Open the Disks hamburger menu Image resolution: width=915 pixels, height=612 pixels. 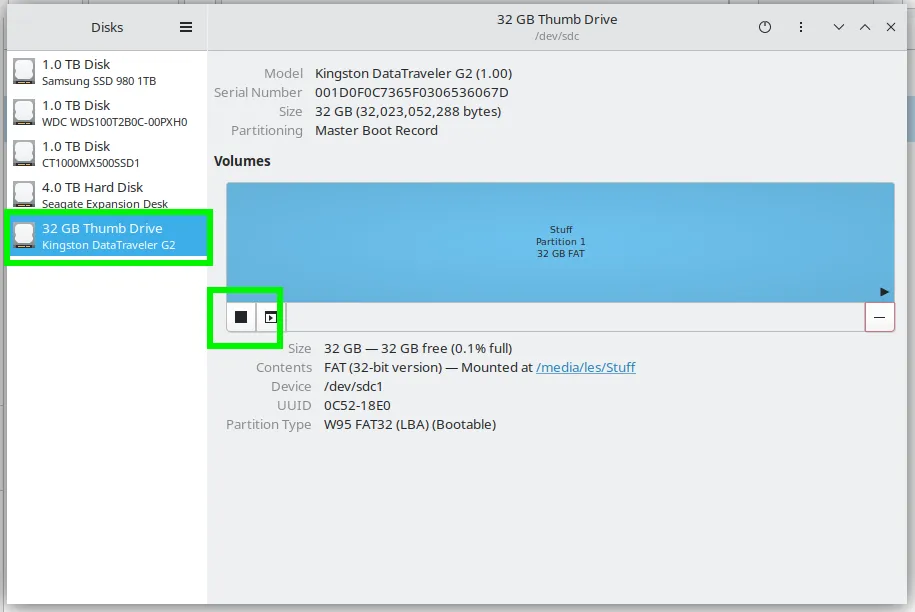(x=186, y=27)
